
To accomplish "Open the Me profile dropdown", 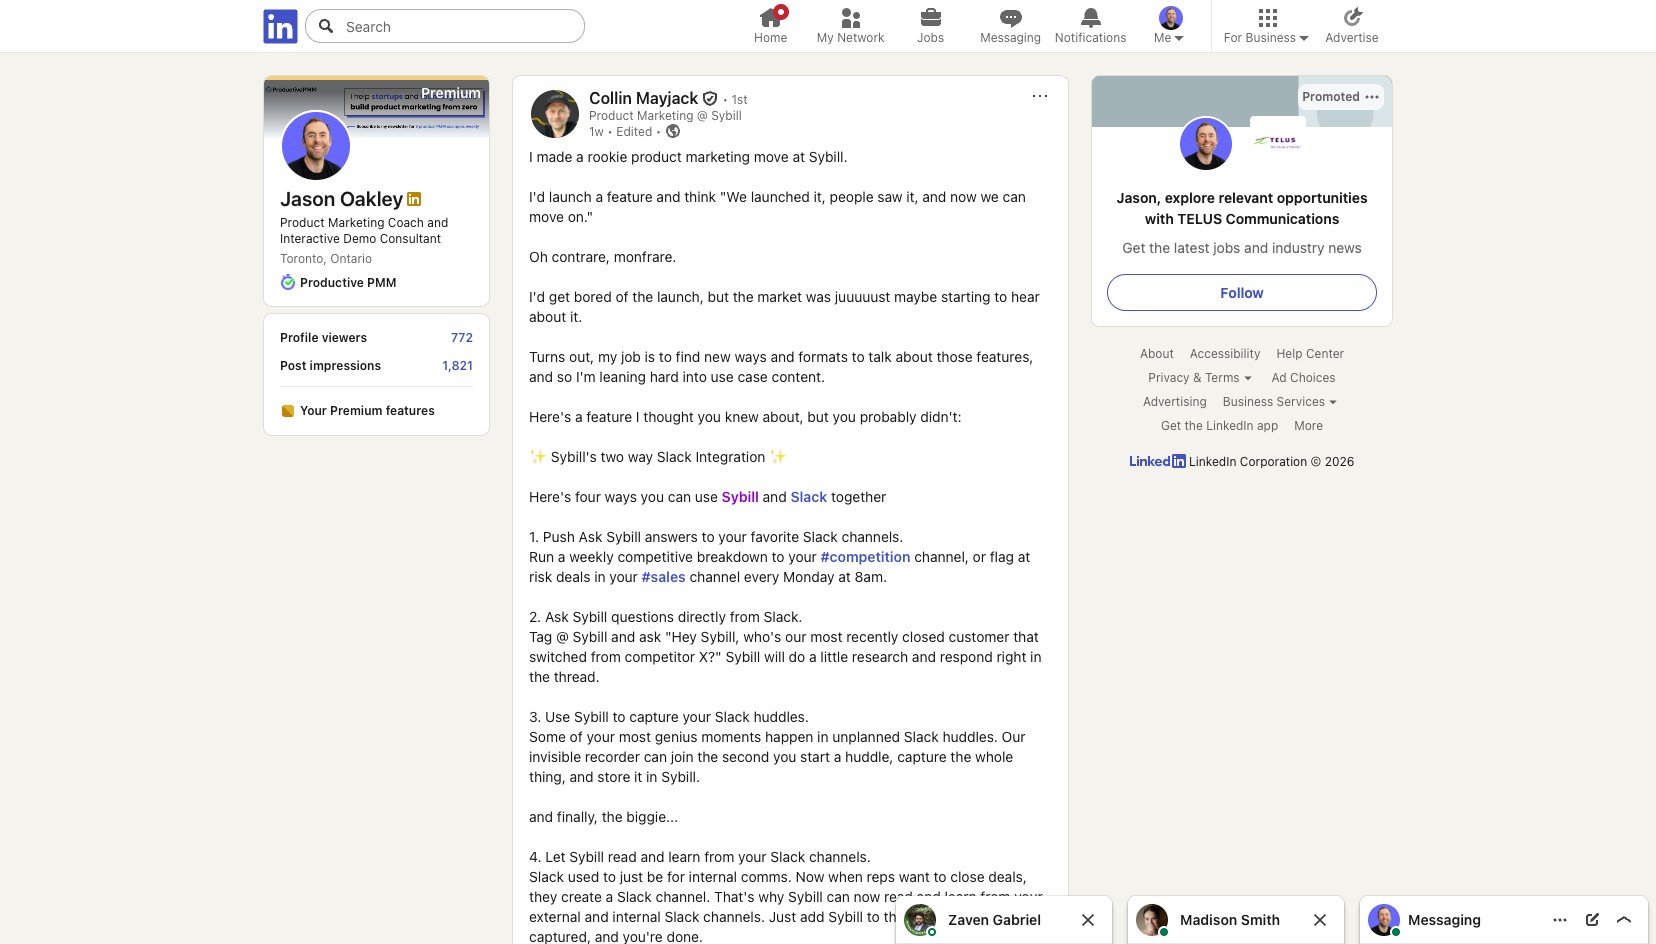I will 1169,26.
